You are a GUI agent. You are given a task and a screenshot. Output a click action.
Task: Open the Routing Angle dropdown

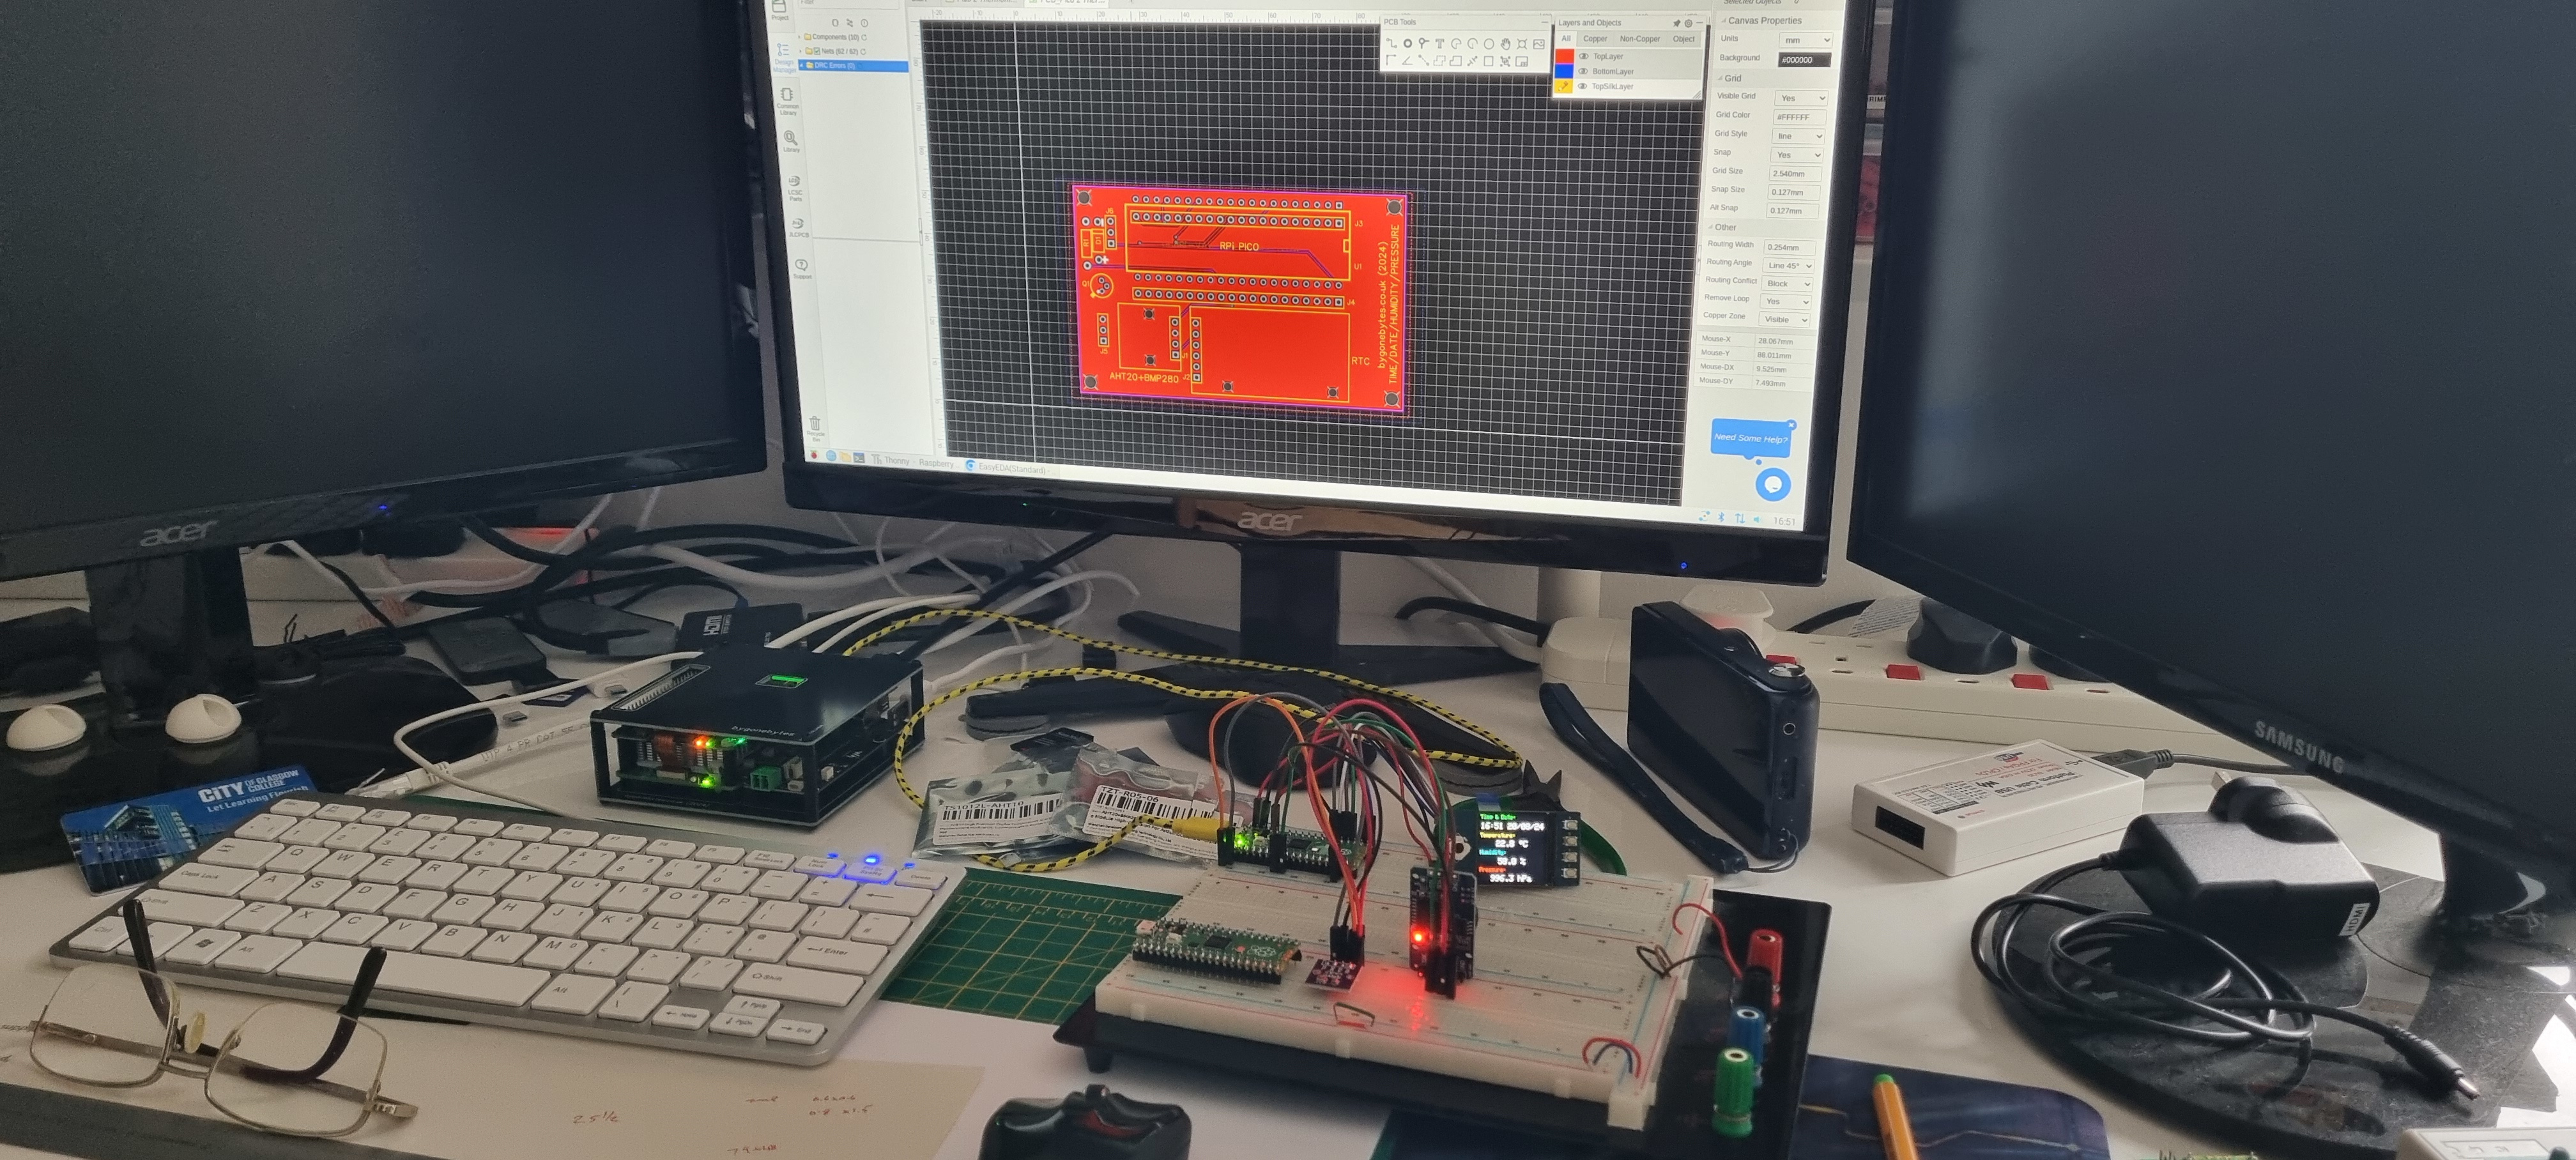[x=1789, y=266]
